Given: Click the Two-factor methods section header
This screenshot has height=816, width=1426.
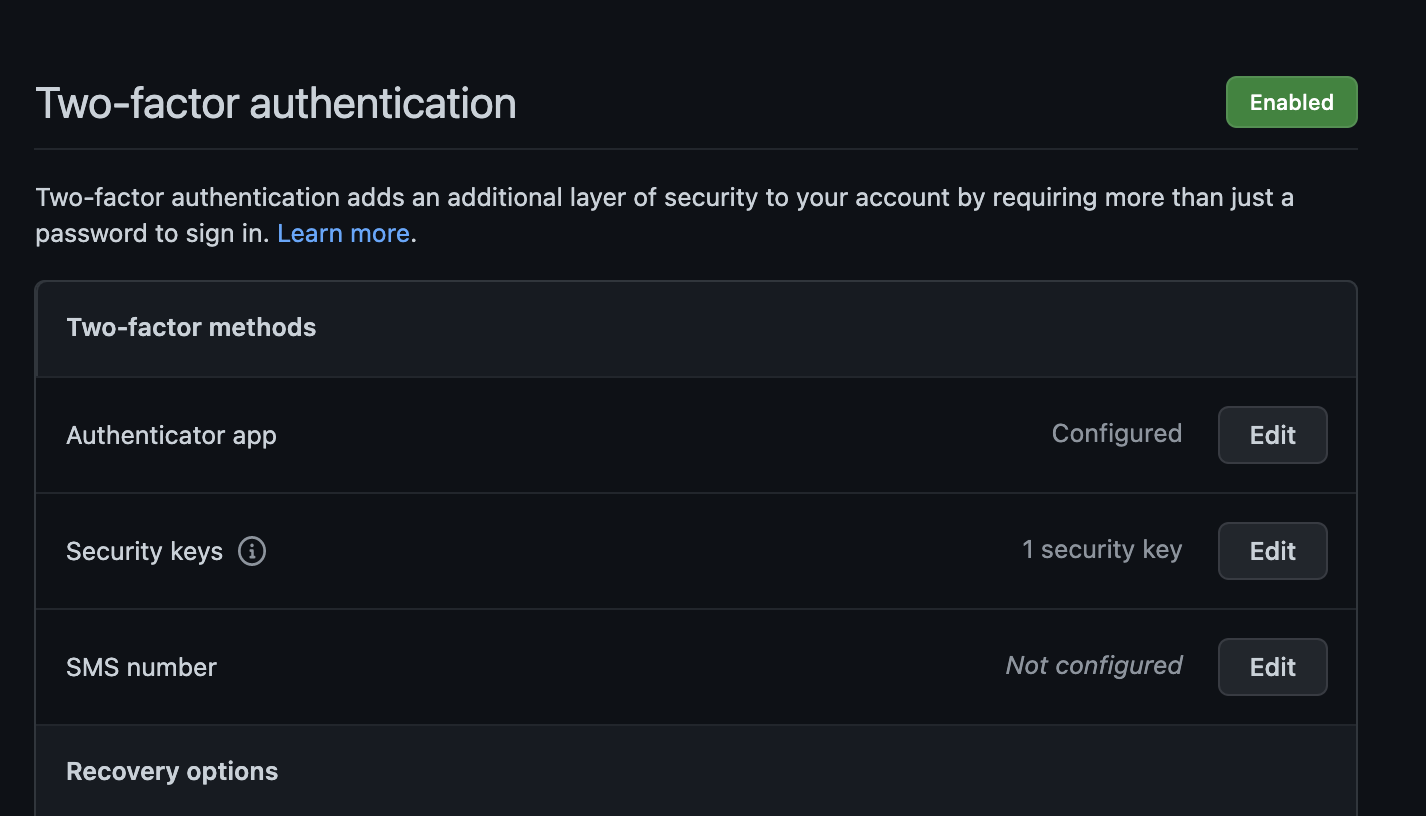Looking at the screenshot, I should click(x=191, y=327).
